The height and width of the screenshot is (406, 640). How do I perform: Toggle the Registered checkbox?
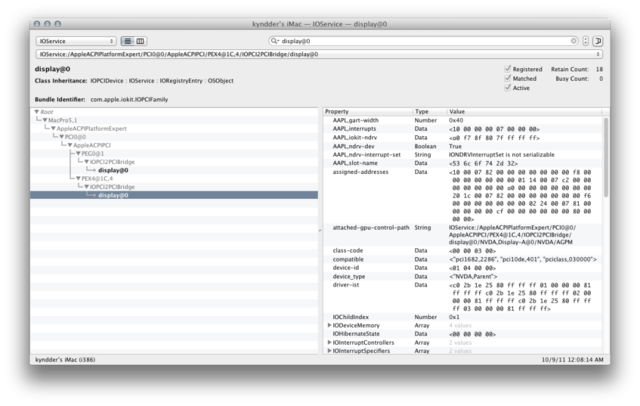(x=506, y=70)
